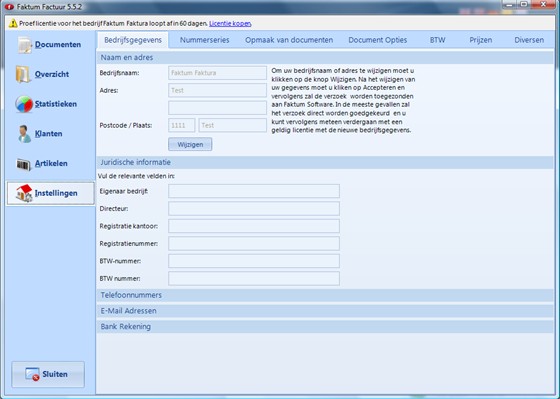Switch to the Bedrijfsgegevens tab

pyautogui.click(x=133, y=40)
